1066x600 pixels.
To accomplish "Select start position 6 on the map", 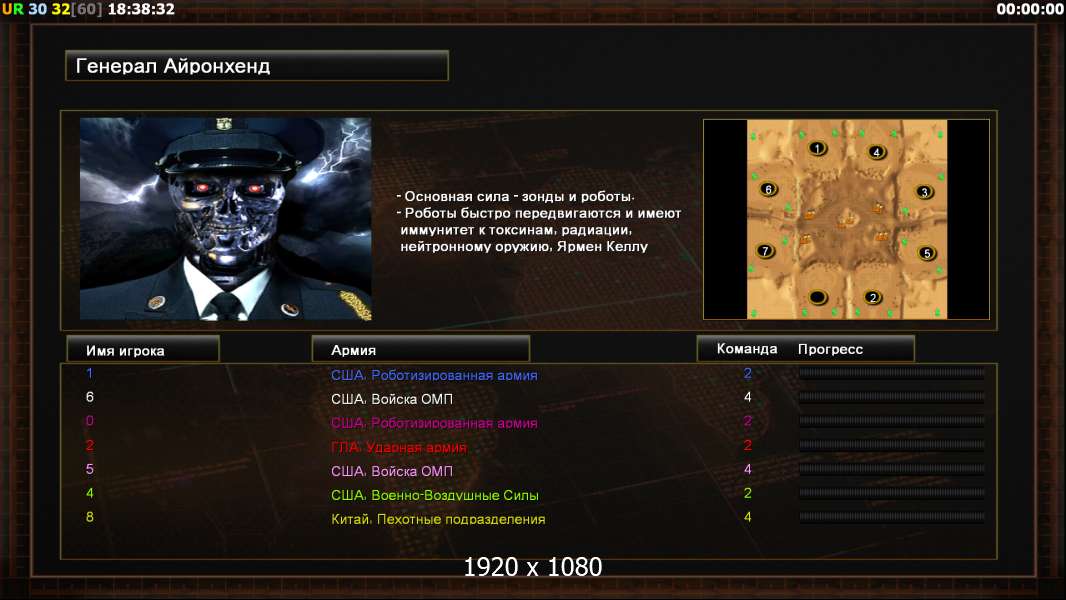I will tap(768, 190).
